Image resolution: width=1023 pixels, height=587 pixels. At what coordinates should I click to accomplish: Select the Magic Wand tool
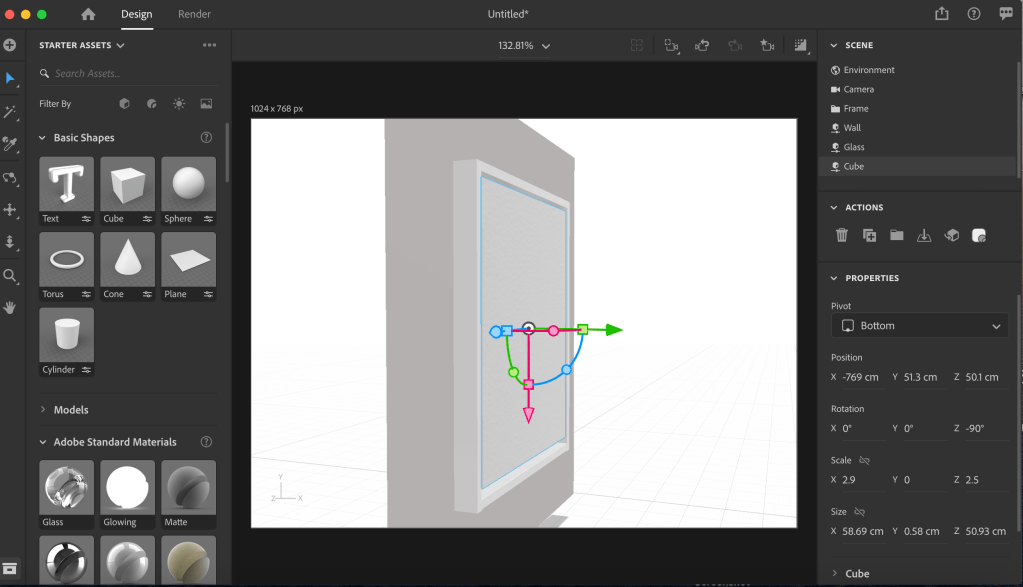(x=11, y=112)
